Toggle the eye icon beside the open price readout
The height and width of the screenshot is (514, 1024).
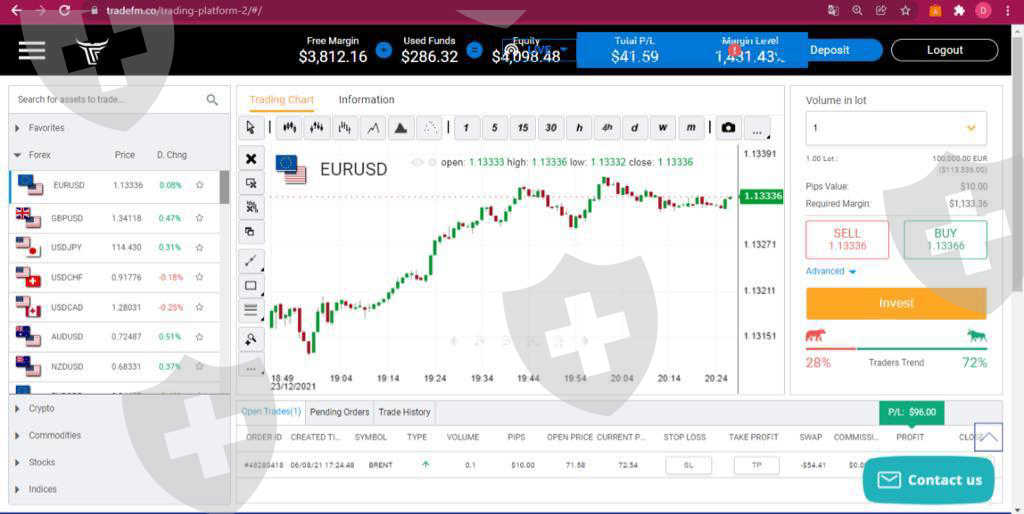(417, 163)
